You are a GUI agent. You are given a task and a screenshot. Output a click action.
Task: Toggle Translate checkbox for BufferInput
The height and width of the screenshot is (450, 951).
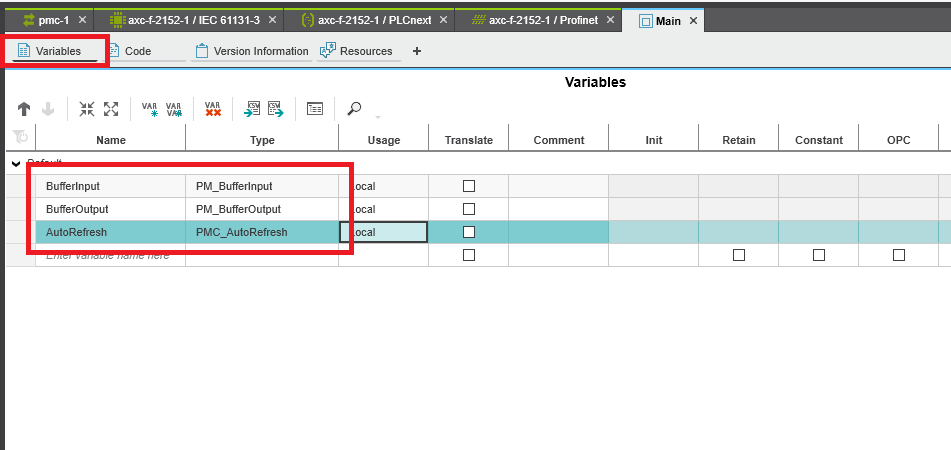pyautogui.click(x=468, y=186)
